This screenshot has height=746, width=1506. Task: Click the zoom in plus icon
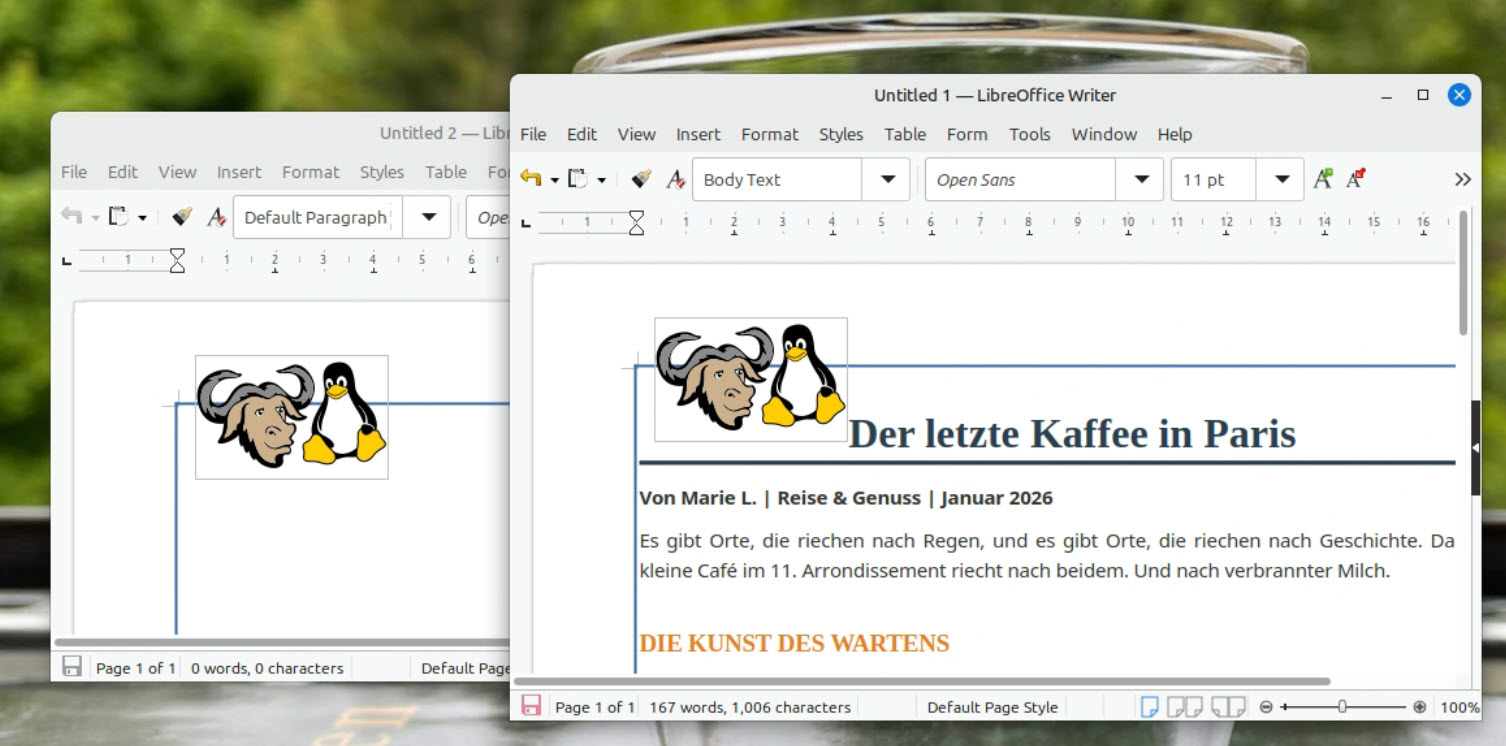1419,707
